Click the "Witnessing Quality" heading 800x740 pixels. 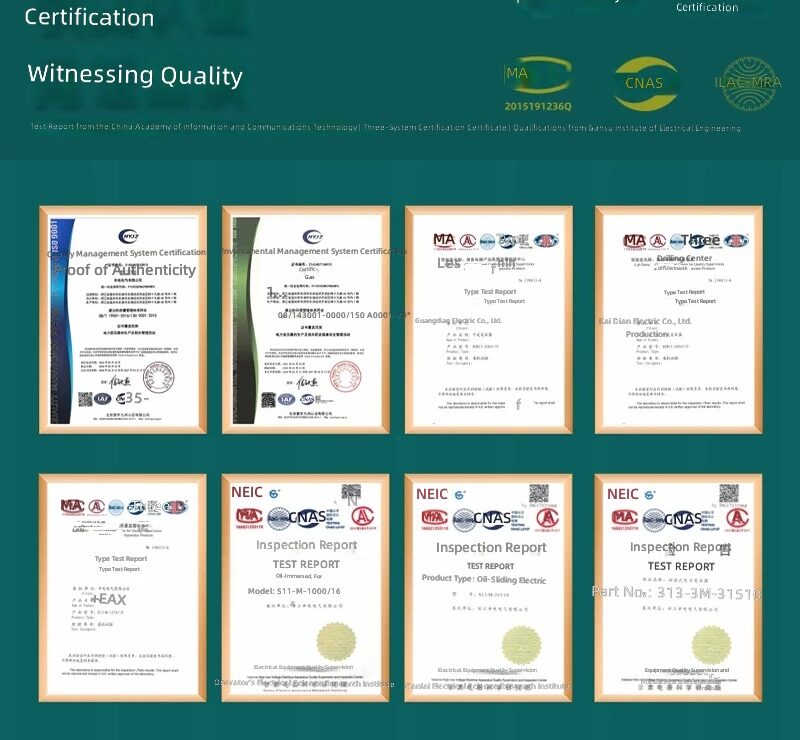(x=135, y=75)
